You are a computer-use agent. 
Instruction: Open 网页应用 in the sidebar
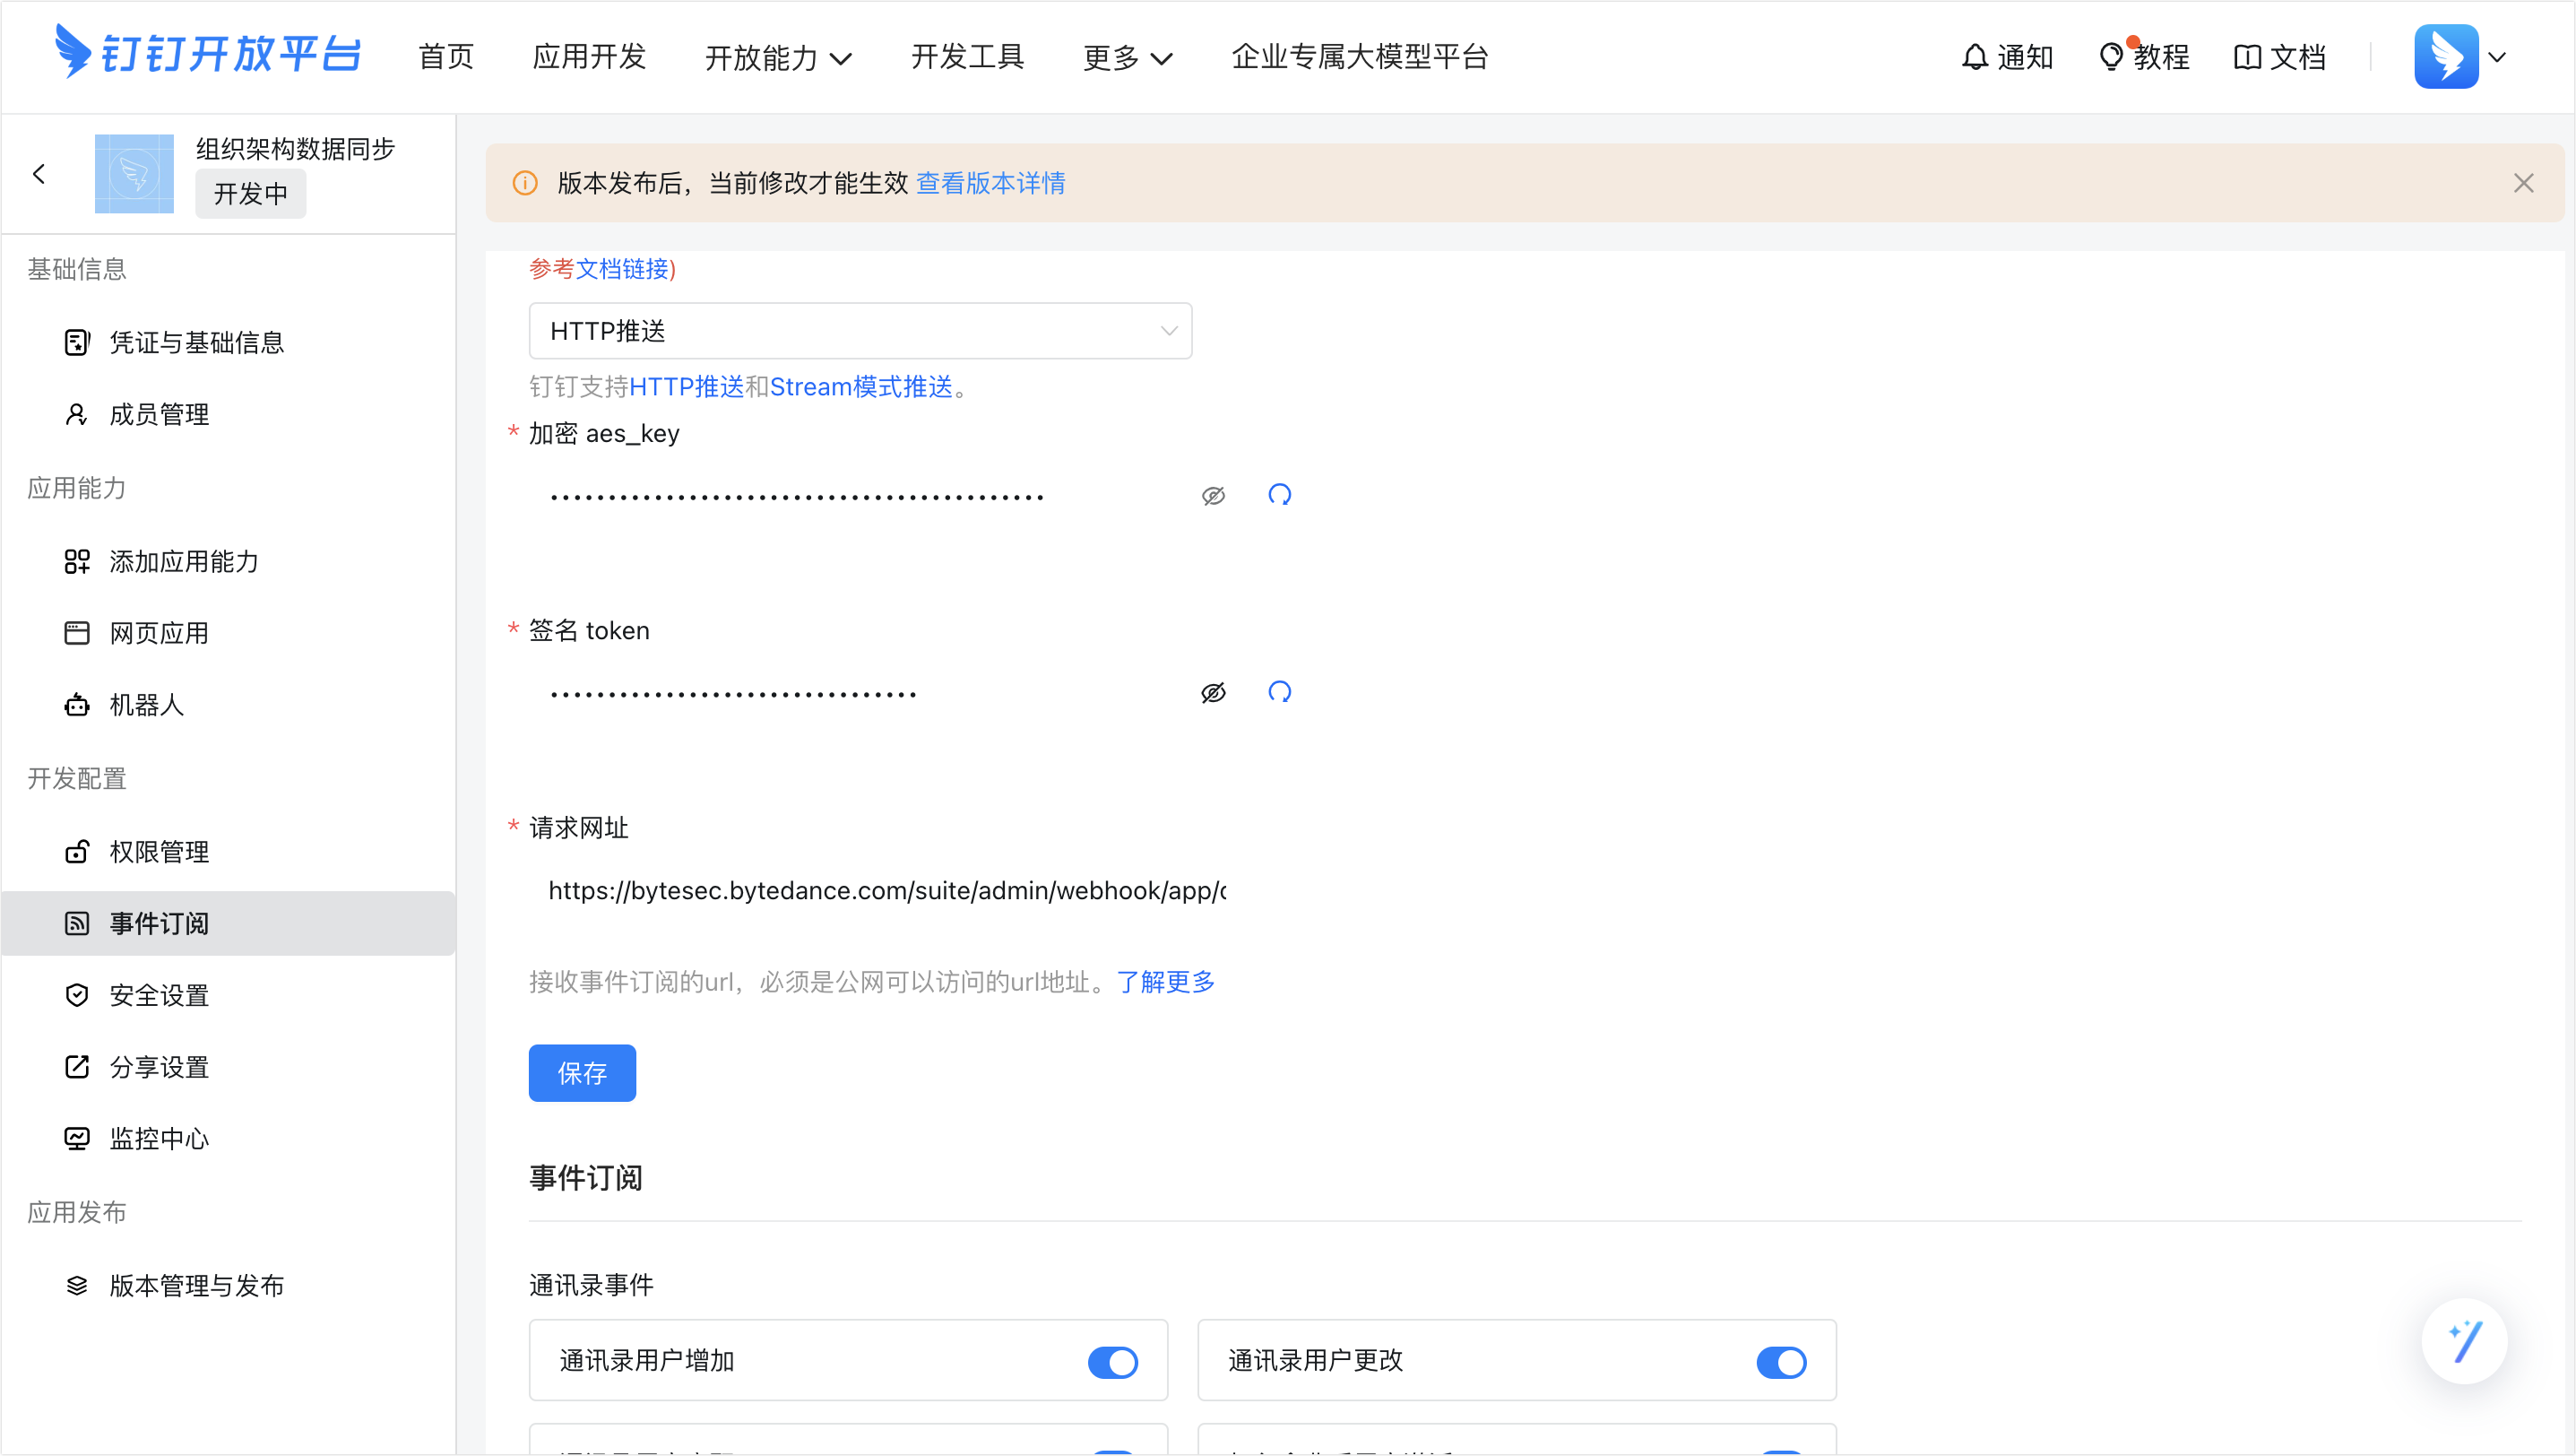[x=229, y=634]
